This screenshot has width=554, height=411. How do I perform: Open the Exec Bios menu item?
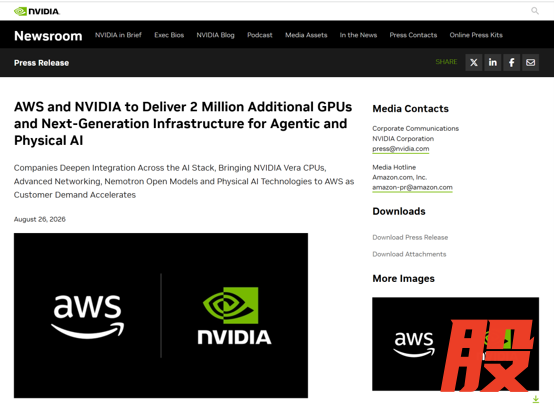(169, 35)
